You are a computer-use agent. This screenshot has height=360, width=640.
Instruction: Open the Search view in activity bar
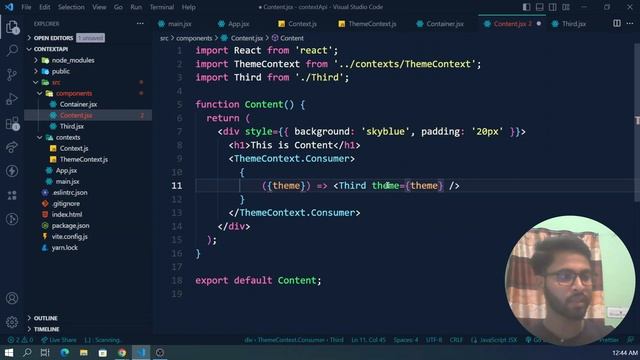tap(12, 51)
